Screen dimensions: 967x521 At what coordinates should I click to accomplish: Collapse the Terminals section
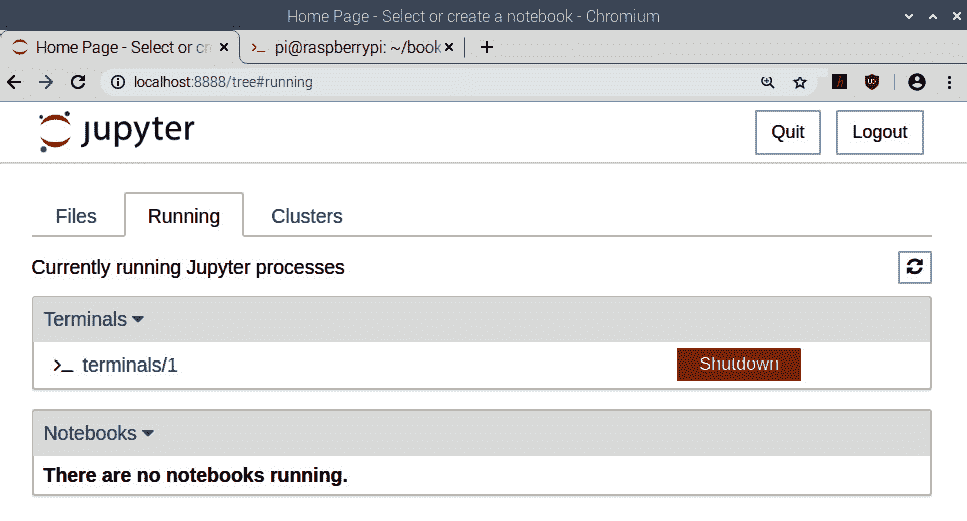pyautogui.click(x=94, y=319)
